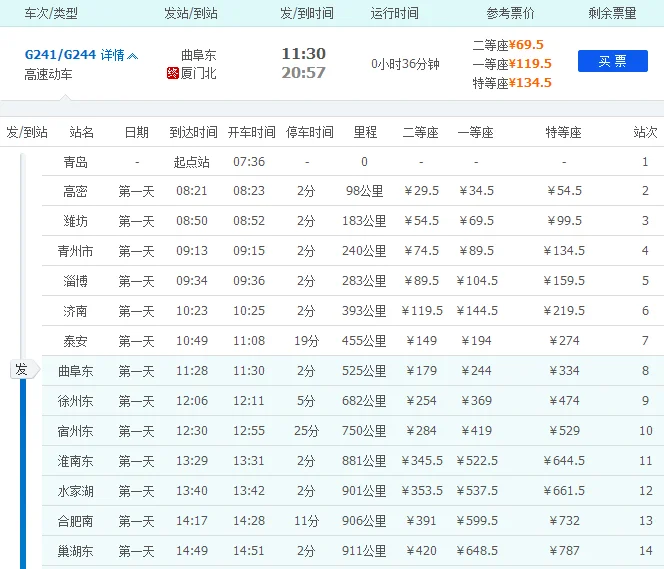Select 曲阜东 row in the stop list

[353, 371]
